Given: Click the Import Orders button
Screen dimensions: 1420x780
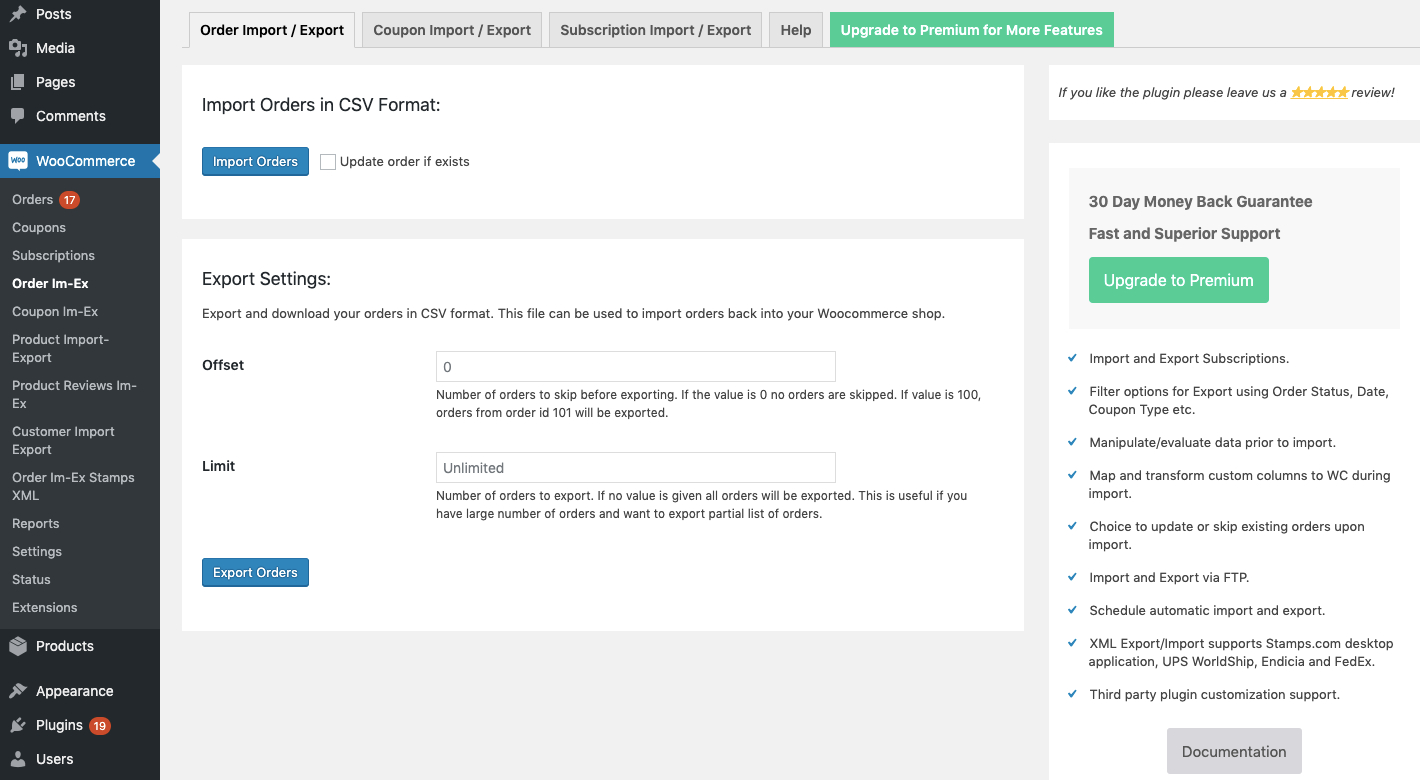Looking at the screenshot, I should pyautogui.click(x=255, y=161).
